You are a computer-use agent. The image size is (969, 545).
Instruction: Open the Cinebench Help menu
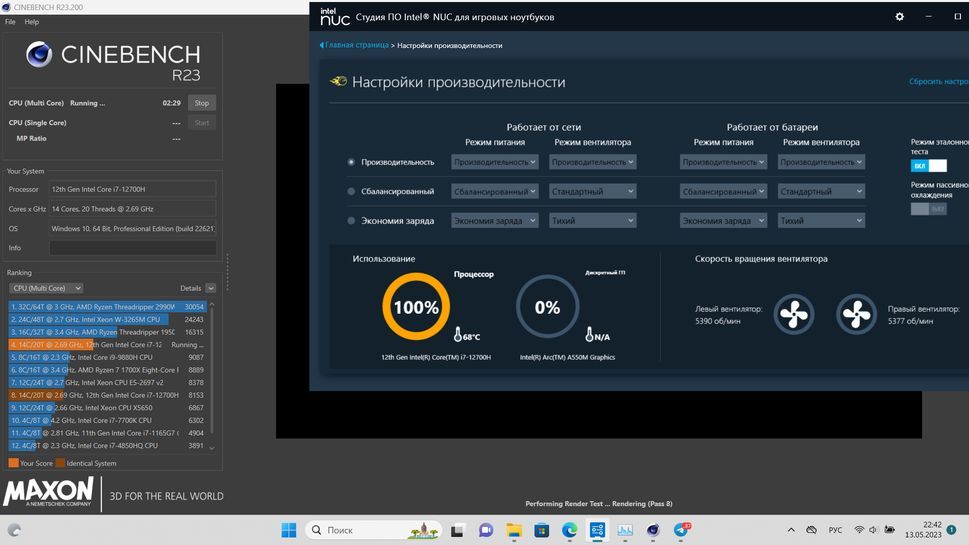31,22
